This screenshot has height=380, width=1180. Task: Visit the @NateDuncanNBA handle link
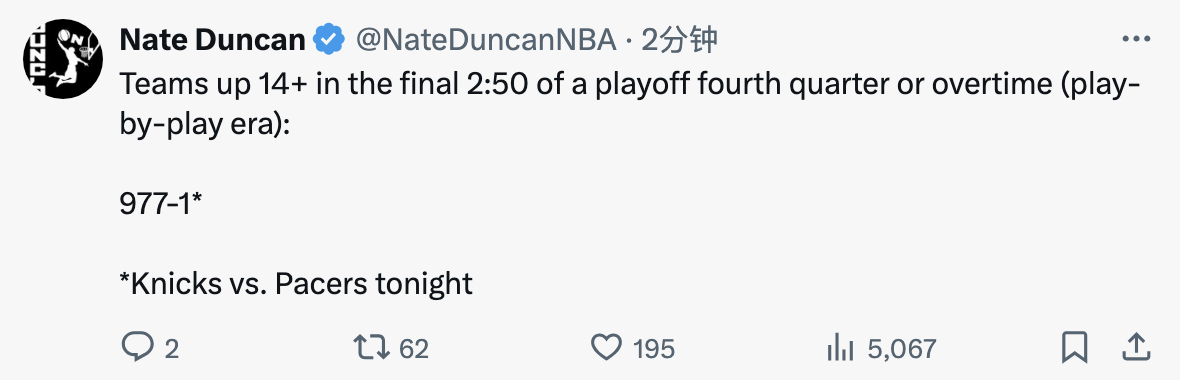485,39
